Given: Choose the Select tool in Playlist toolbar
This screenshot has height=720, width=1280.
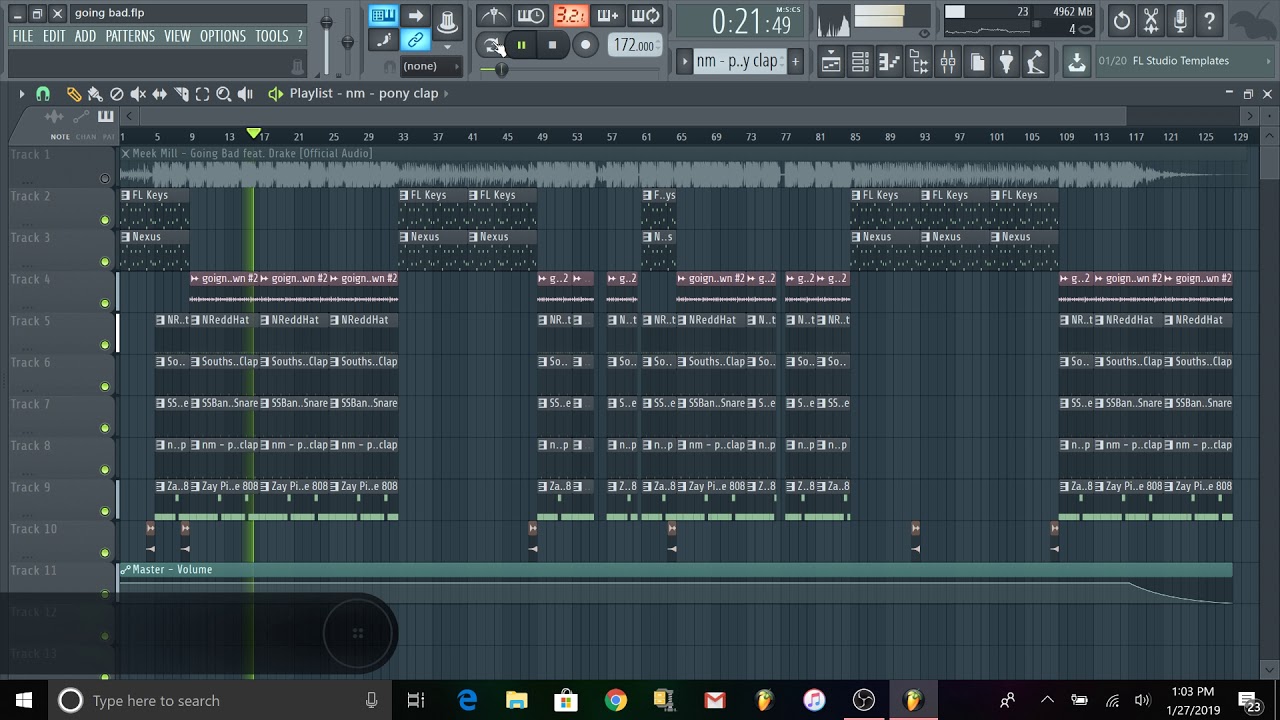Looking at the screenshot, I should pyautogui.click(x=202, y=93).
